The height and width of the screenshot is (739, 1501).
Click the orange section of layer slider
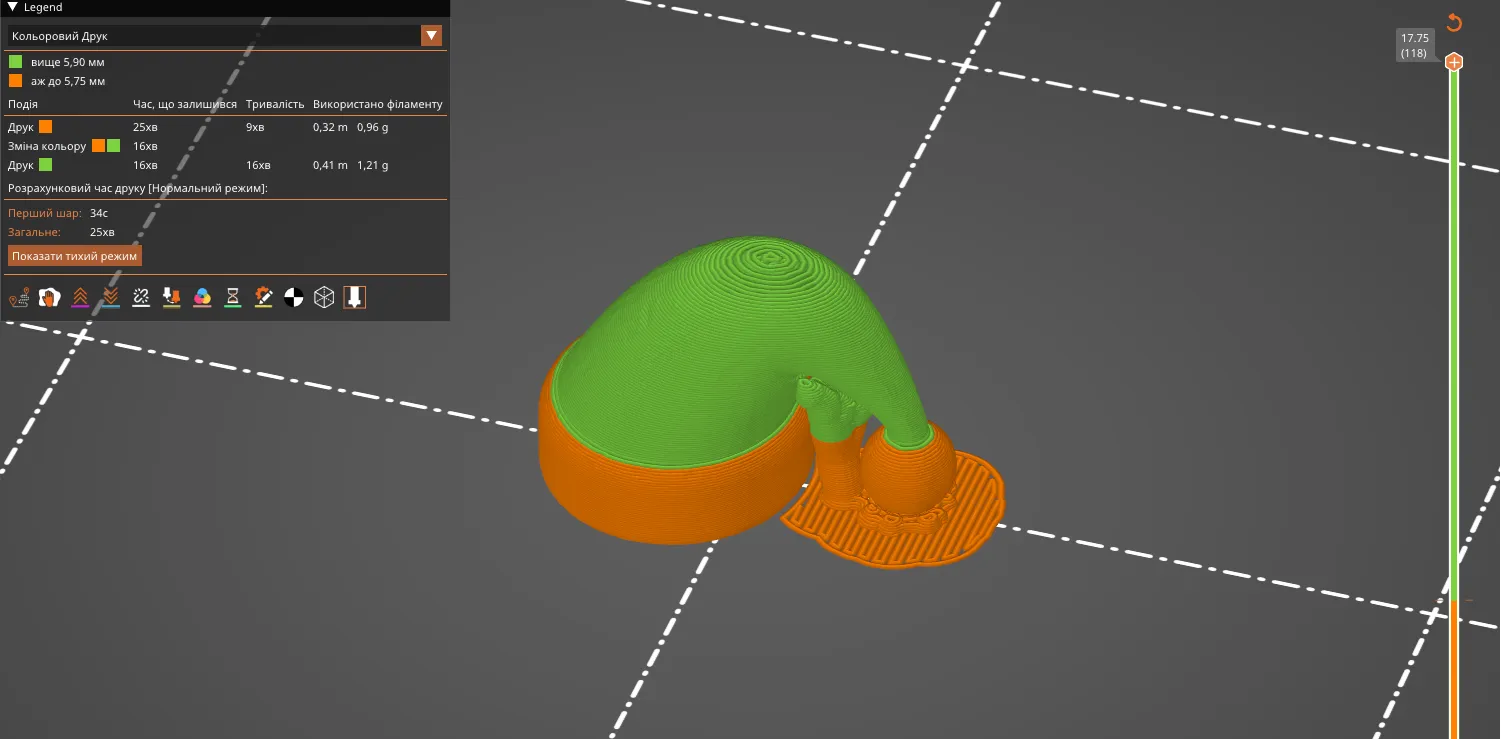pyautogui.click(x=1454, y=668)
